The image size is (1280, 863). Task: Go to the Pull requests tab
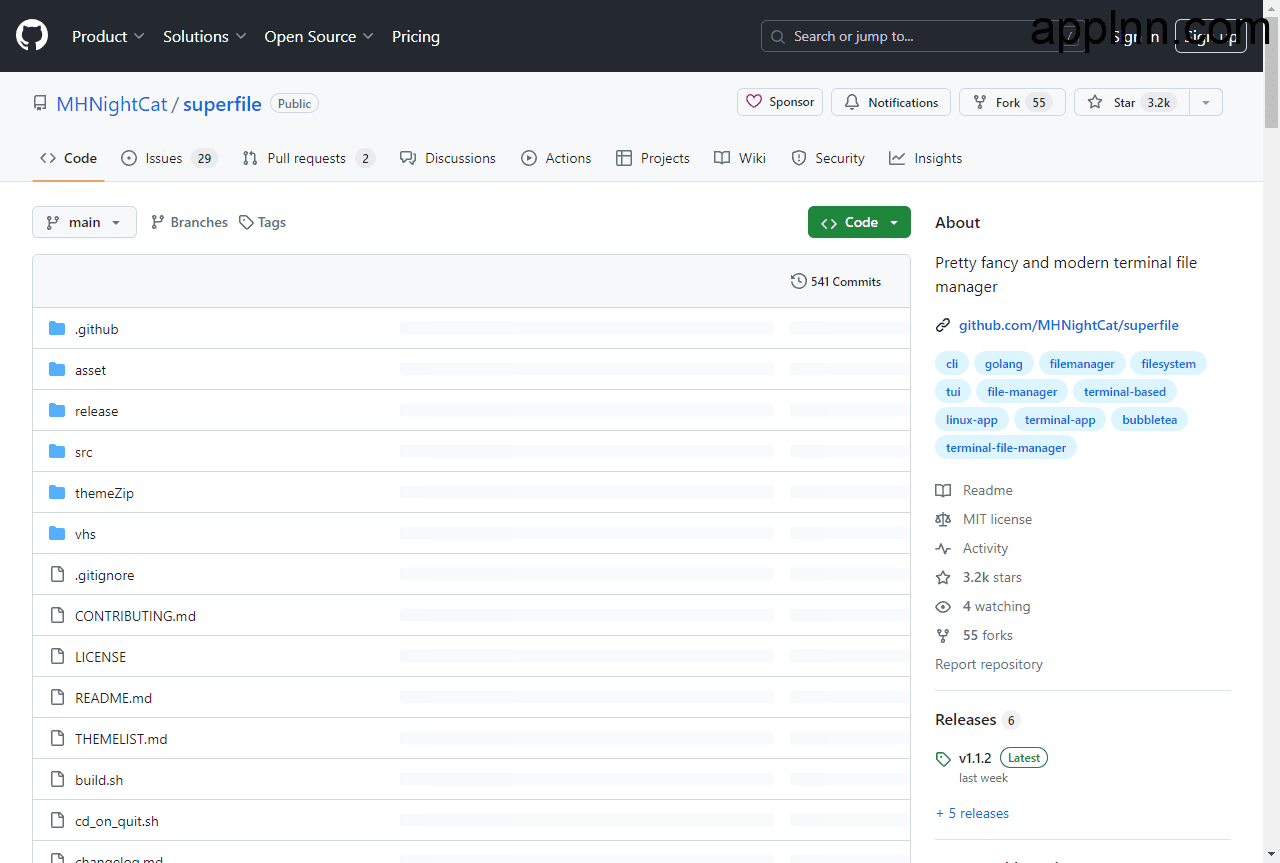click(307, 158)
